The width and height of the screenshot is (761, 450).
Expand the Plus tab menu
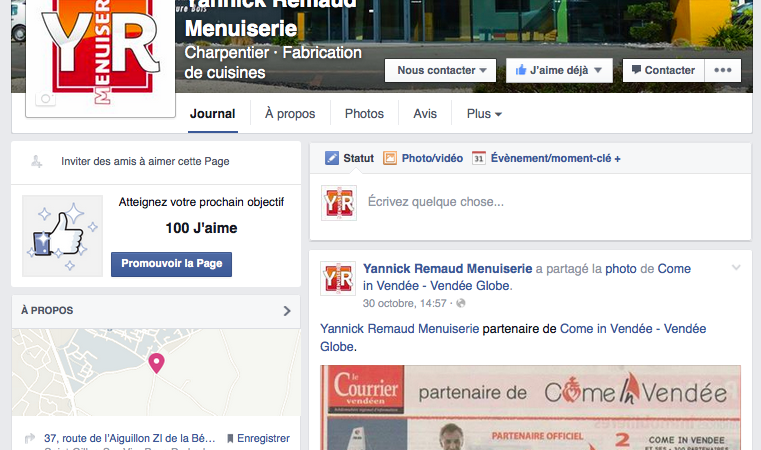484,114
